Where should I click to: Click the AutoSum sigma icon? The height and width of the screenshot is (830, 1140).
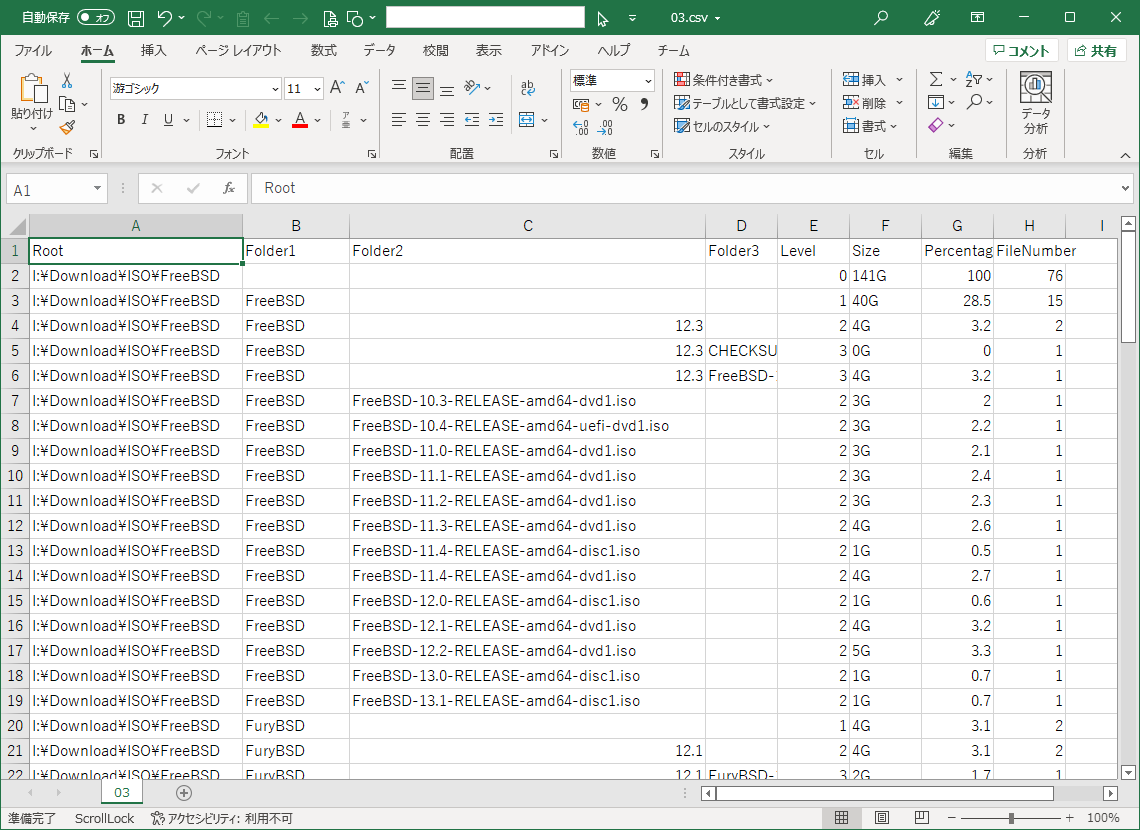pos(936,79)
